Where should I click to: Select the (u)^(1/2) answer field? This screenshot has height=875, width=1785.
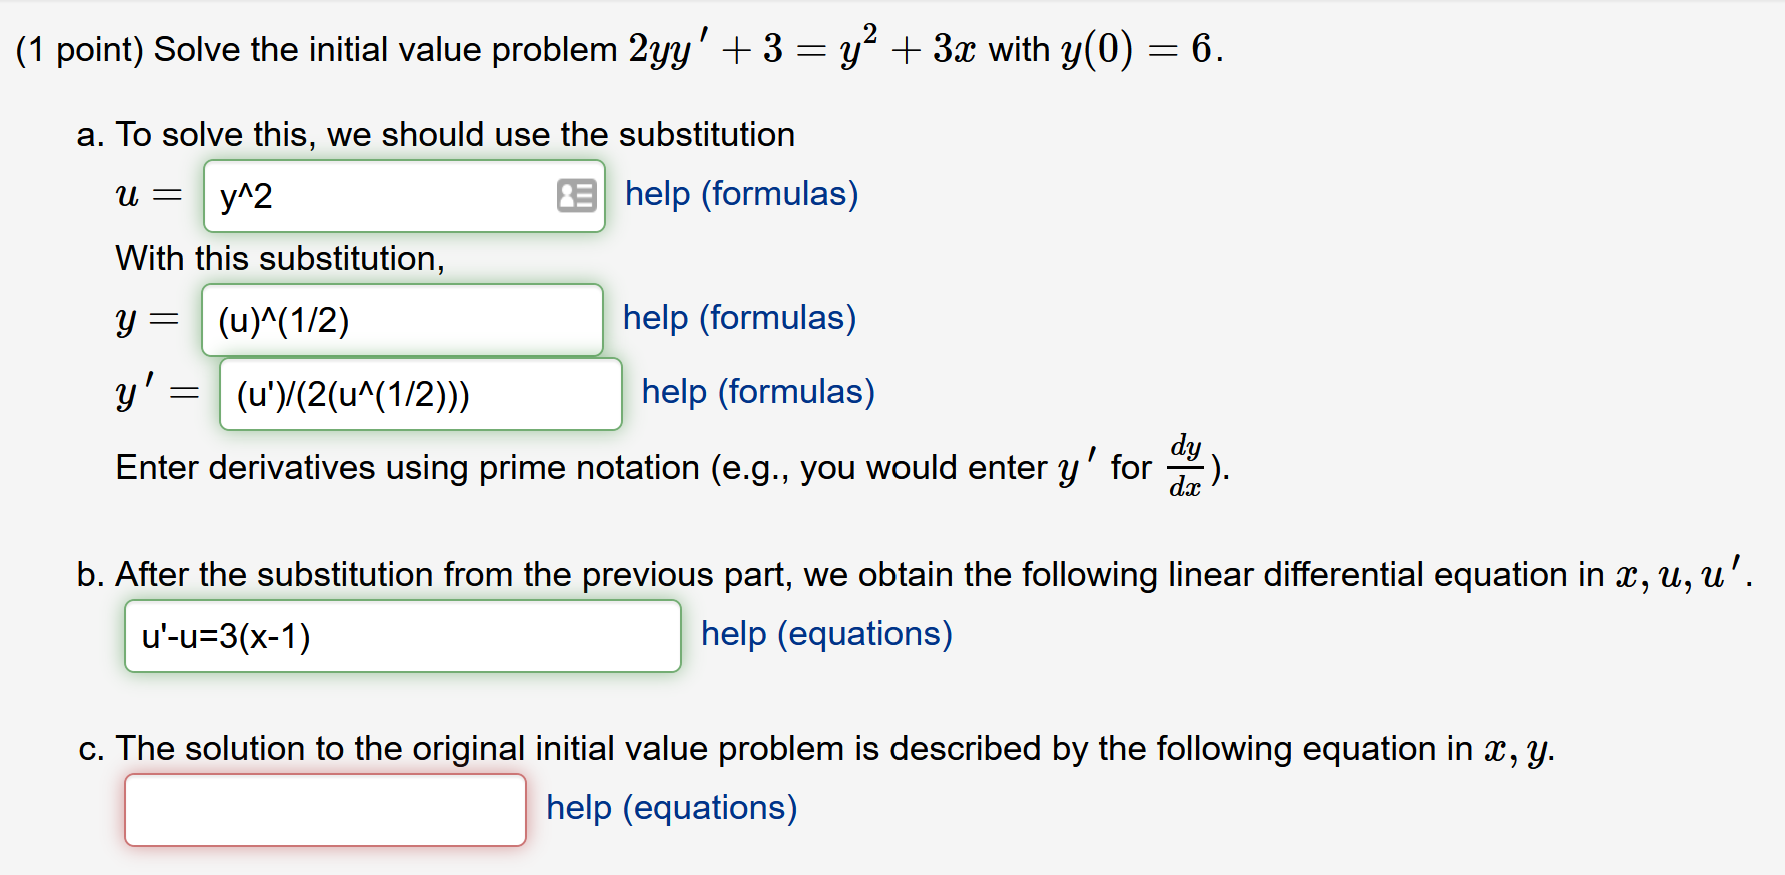click(x=402, y=319)
